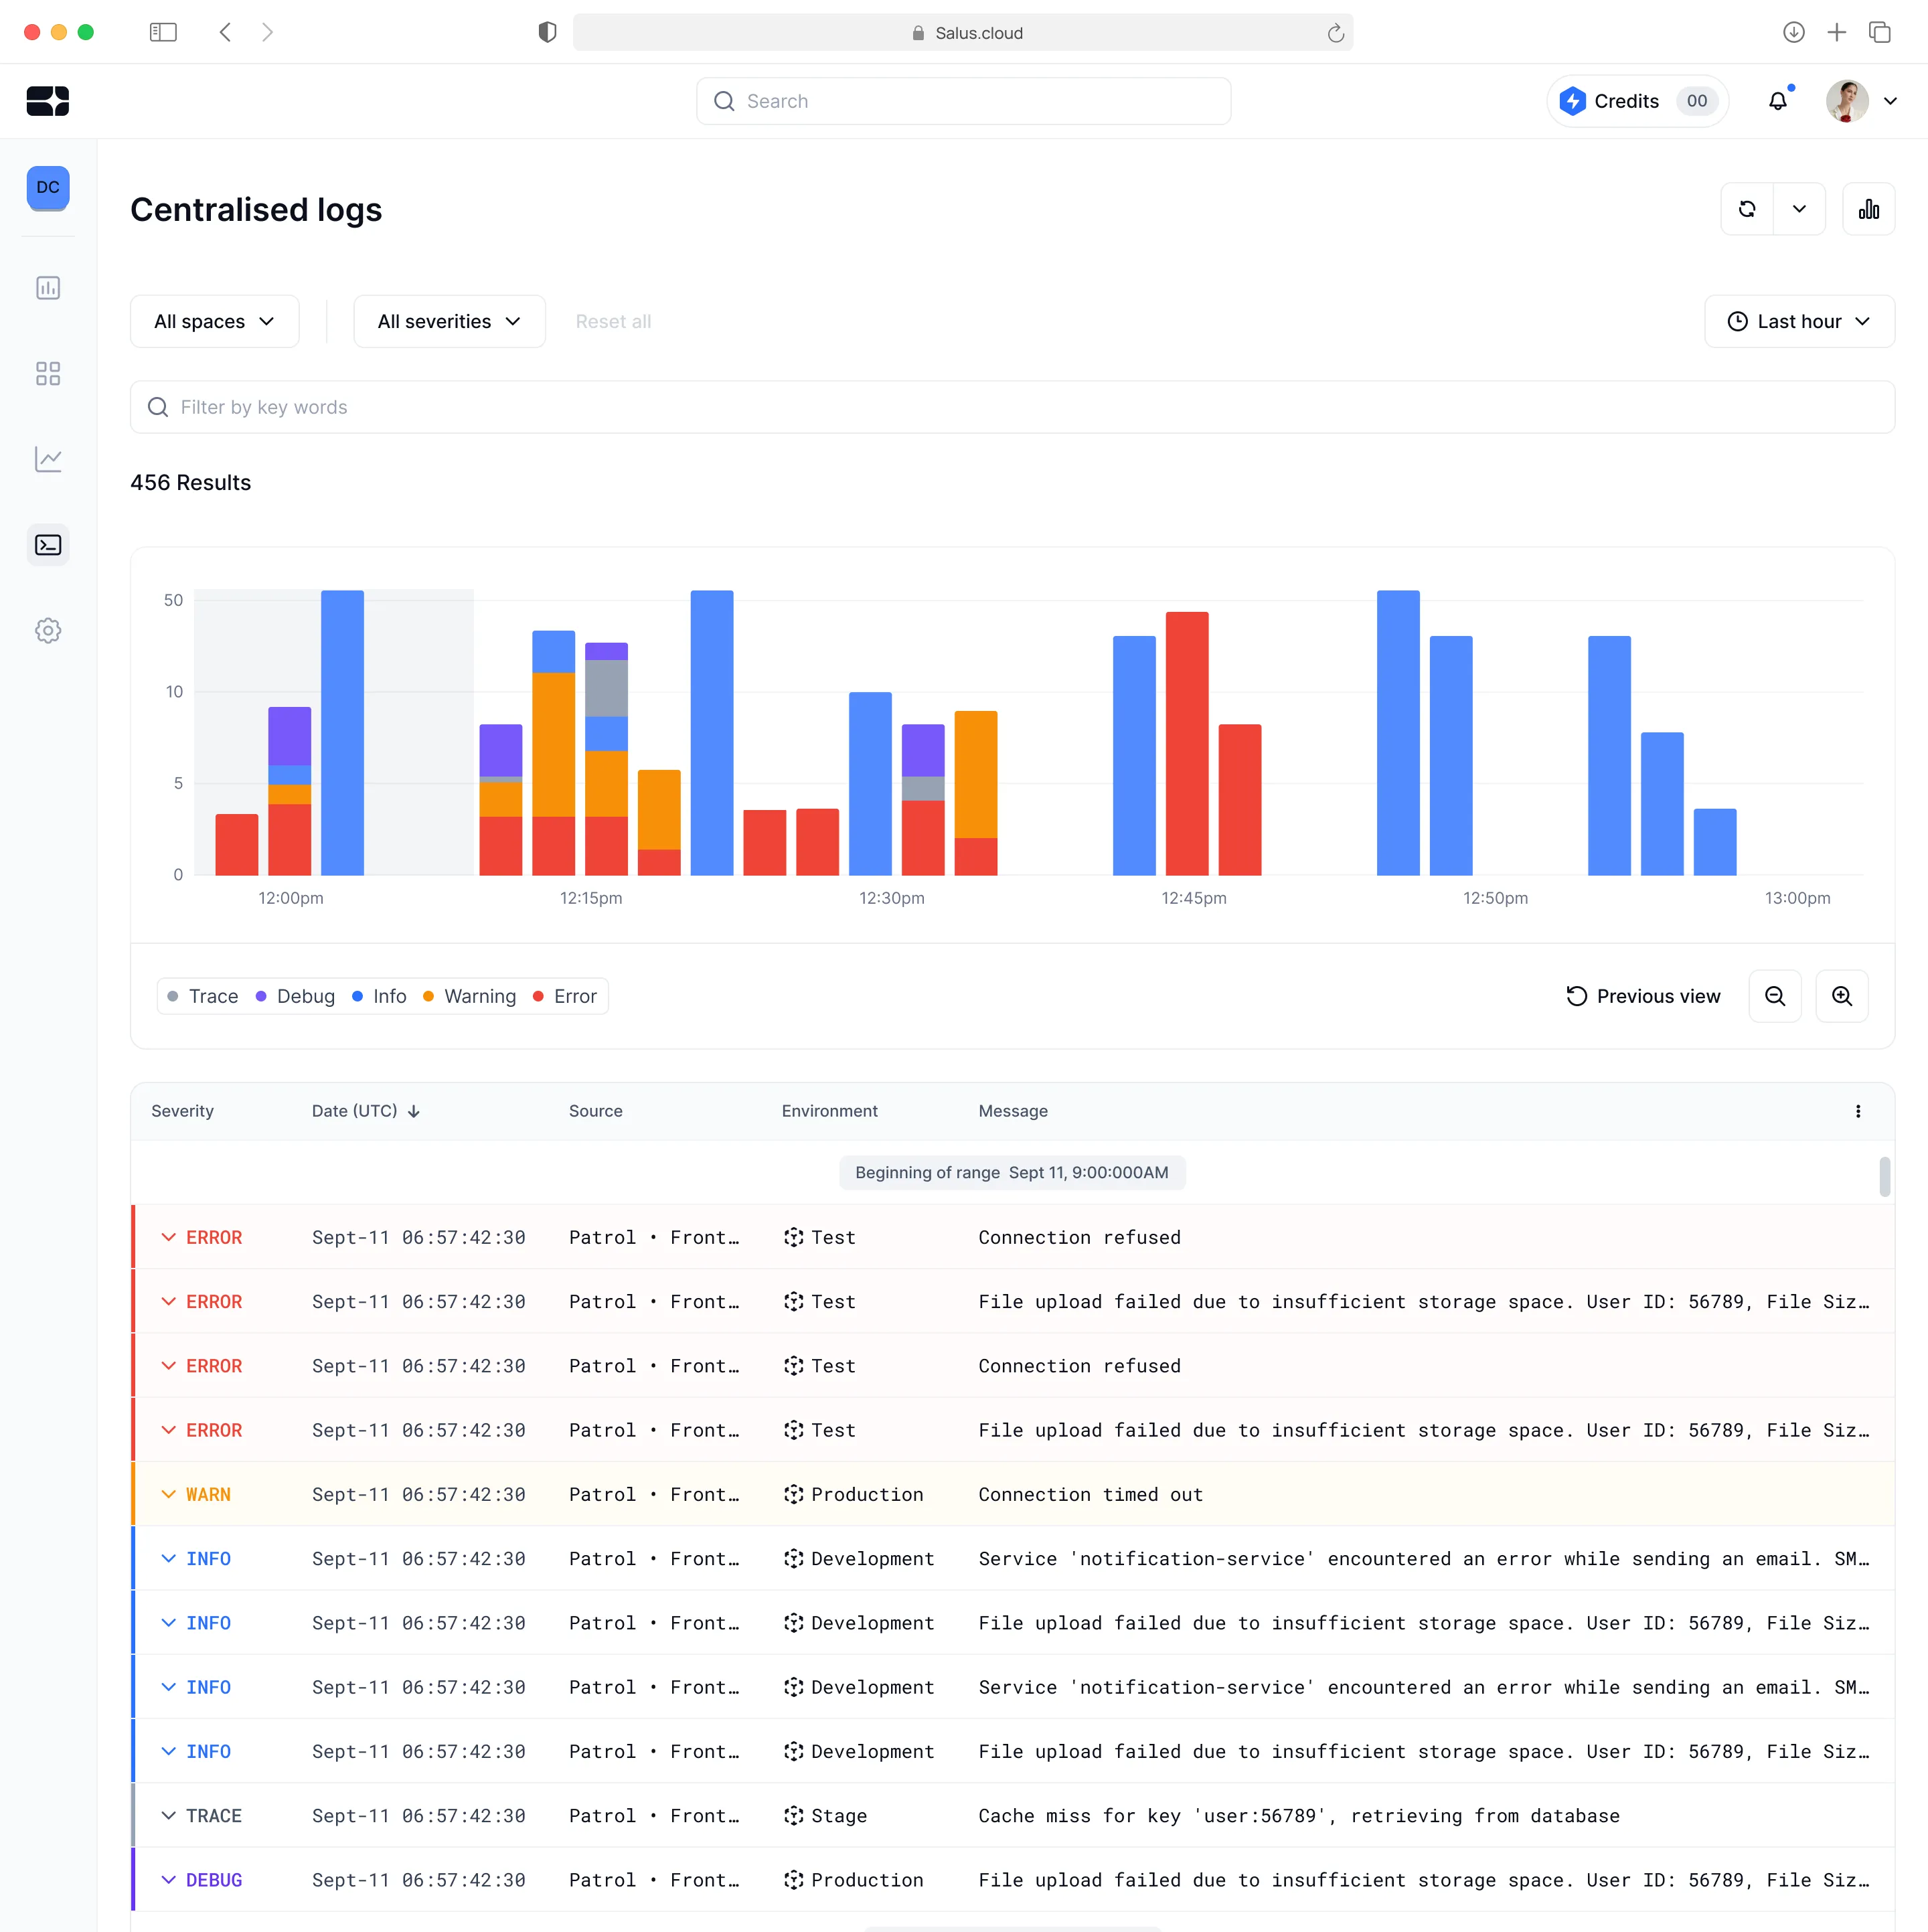
Task: Click the Filter by key words field
Action: (1013, 407)
